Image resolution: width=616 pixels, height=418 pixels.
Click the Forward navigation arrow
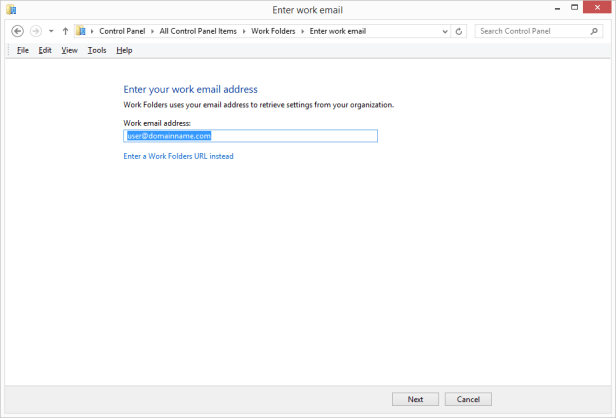(x=37, y=31)
